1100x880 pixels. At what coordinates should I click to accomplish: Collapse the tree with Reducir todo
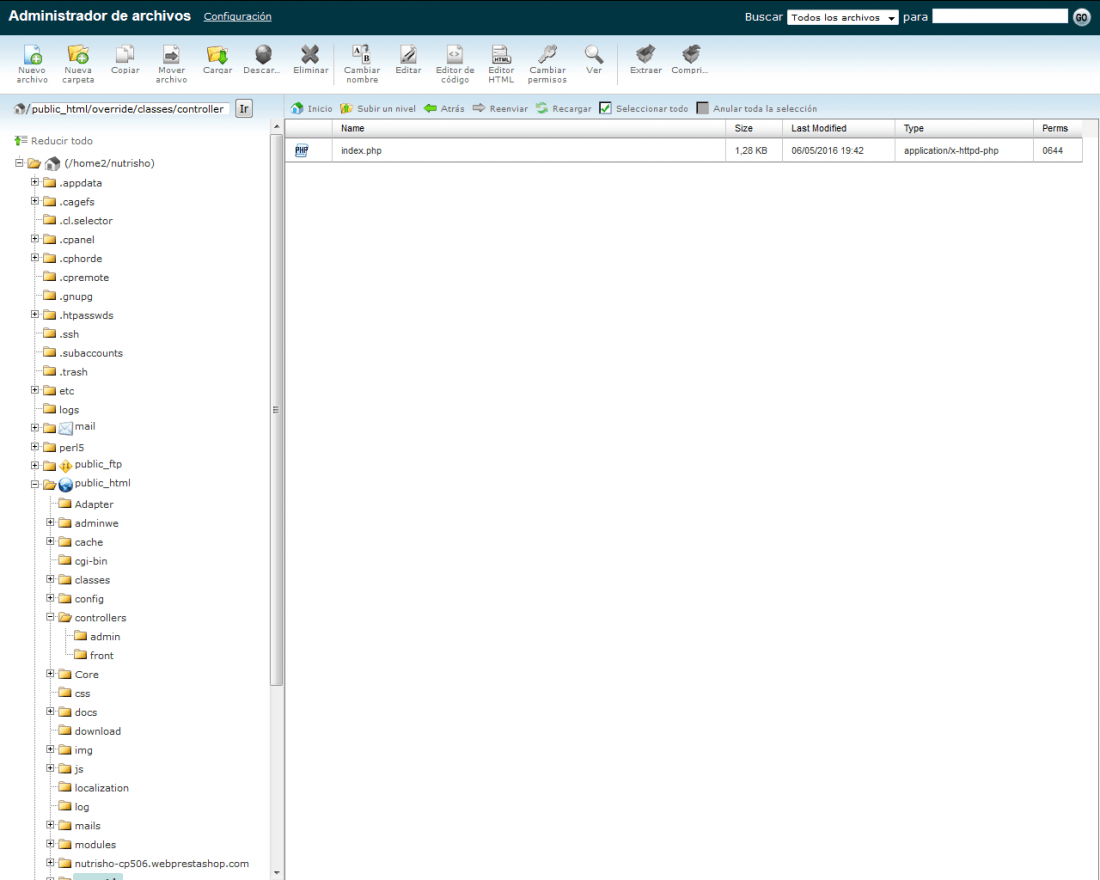[53, 141]
